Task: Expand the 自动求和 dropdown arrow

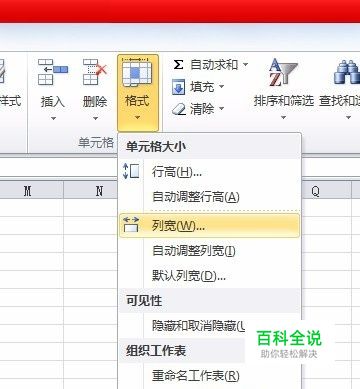Action: tap(246, 64)
